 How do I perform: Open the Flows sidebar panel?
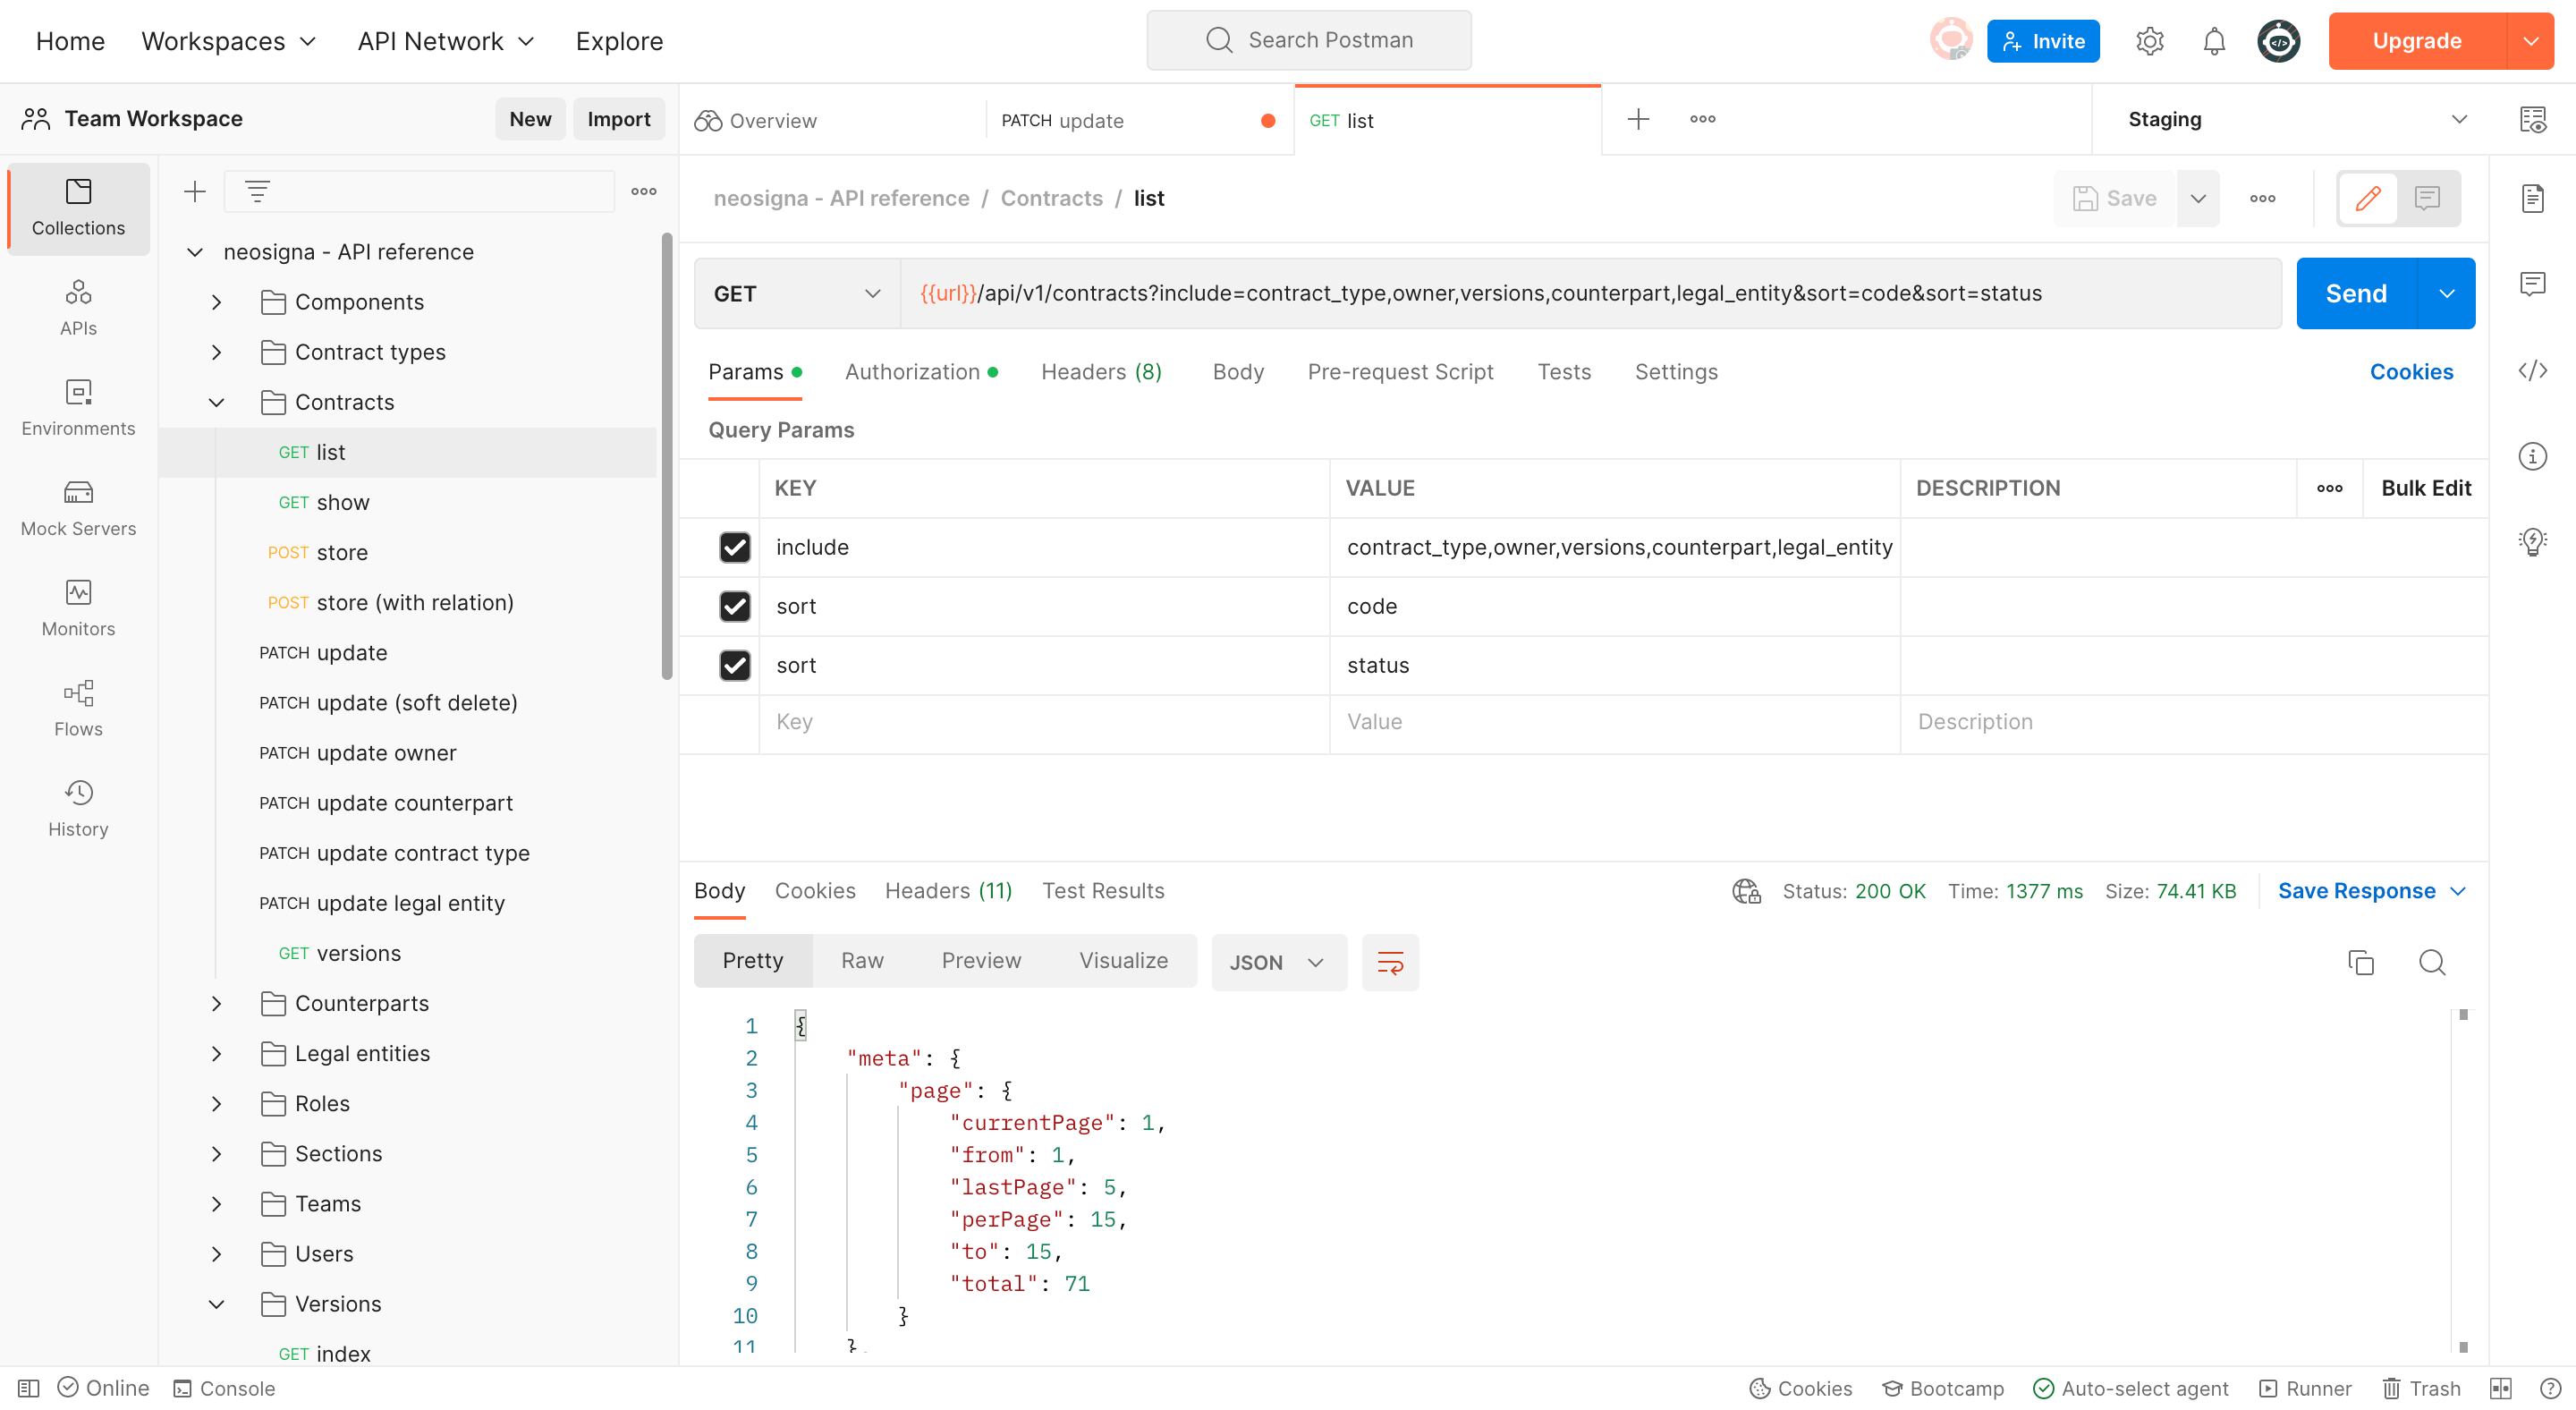point(78,708)
